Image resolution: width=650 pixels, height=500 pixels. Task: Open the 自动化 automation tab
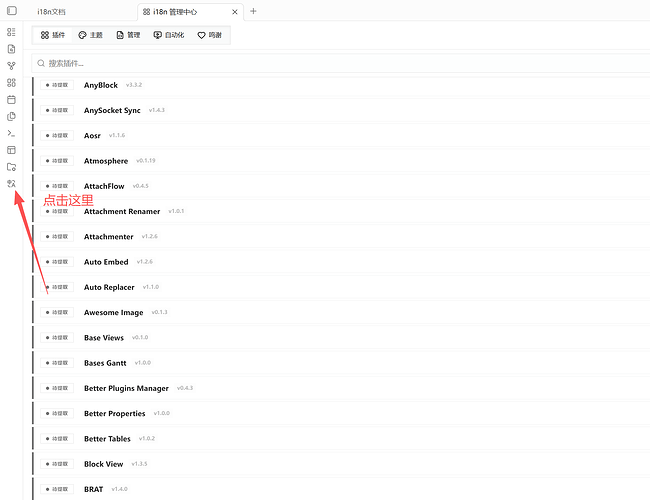(x=169, y=35)
